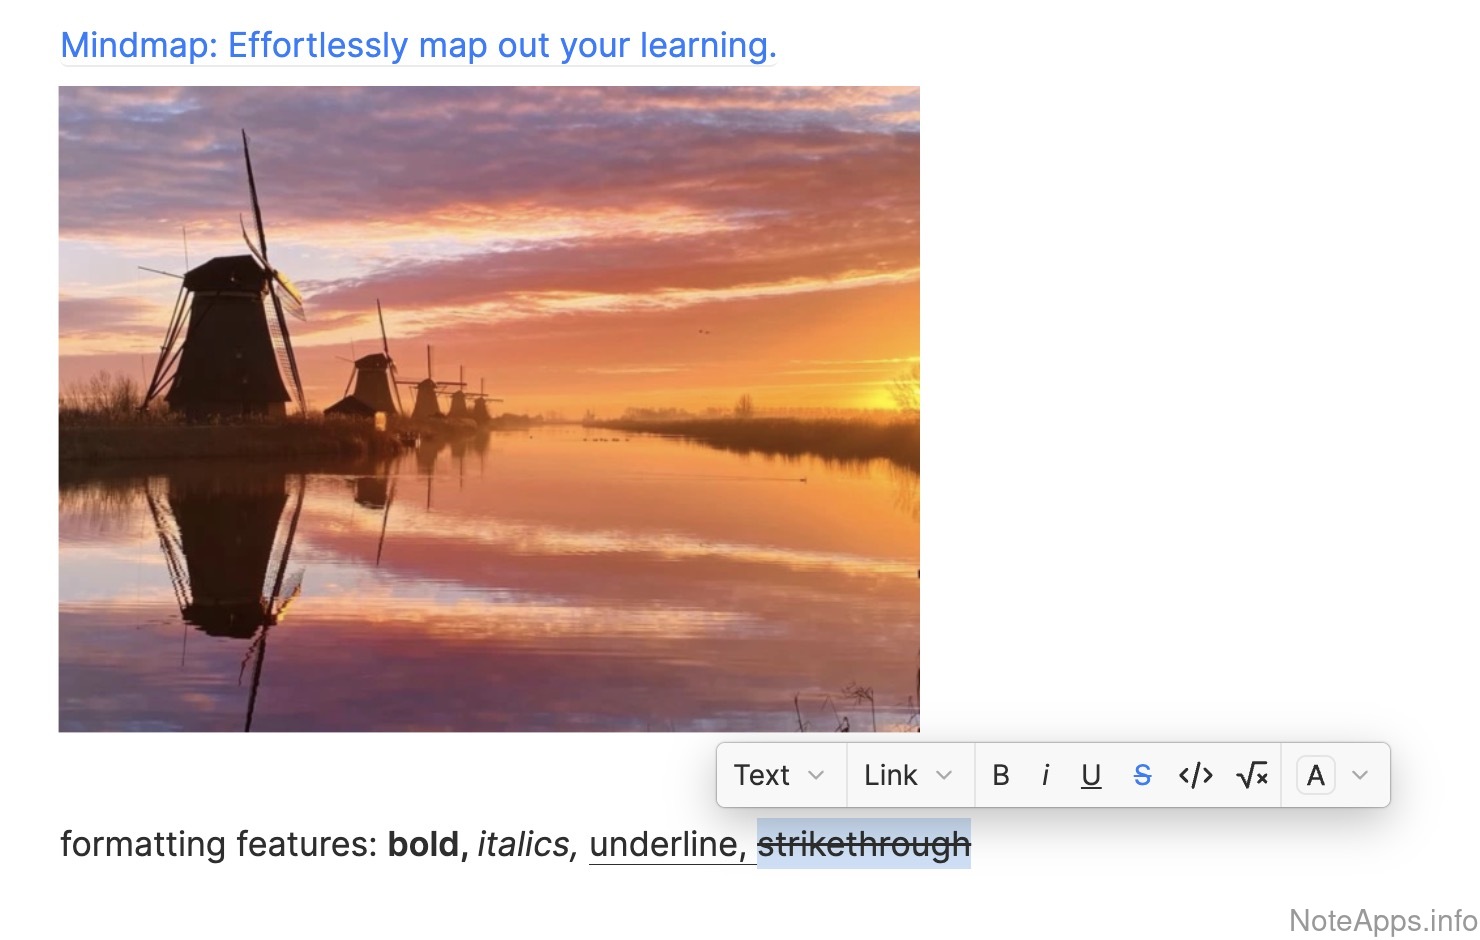This screenshot has height=940, width=1480.
Task: Click the NoteApps.info watermark
Action: click(1382, 920)
